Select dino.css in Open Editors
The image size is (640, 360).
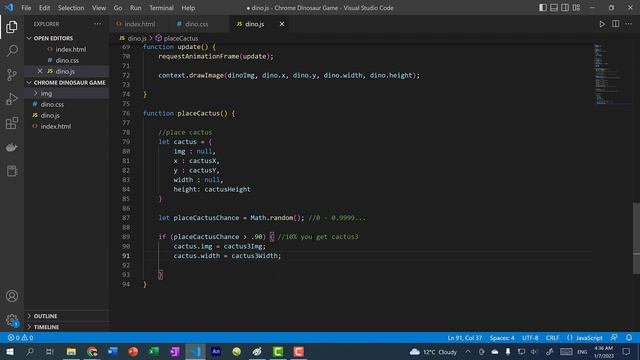[67, 60]
